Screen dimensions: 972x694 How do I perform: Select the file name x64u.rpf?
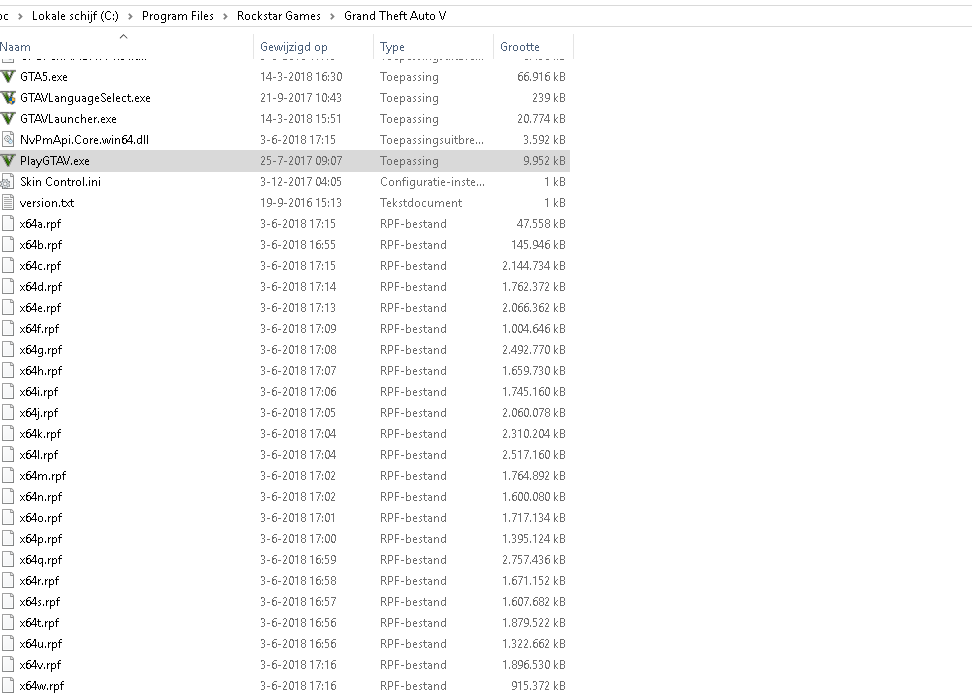[x=41, y=644]
